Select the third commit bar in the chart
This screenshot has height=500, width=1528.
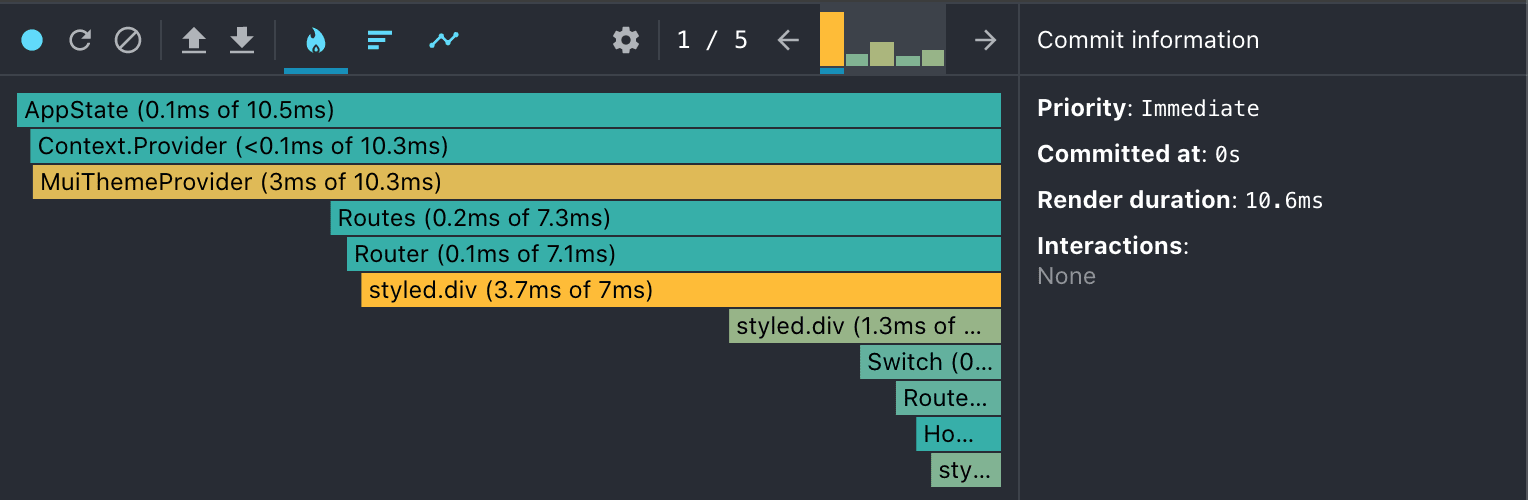(x=882, y=54)
